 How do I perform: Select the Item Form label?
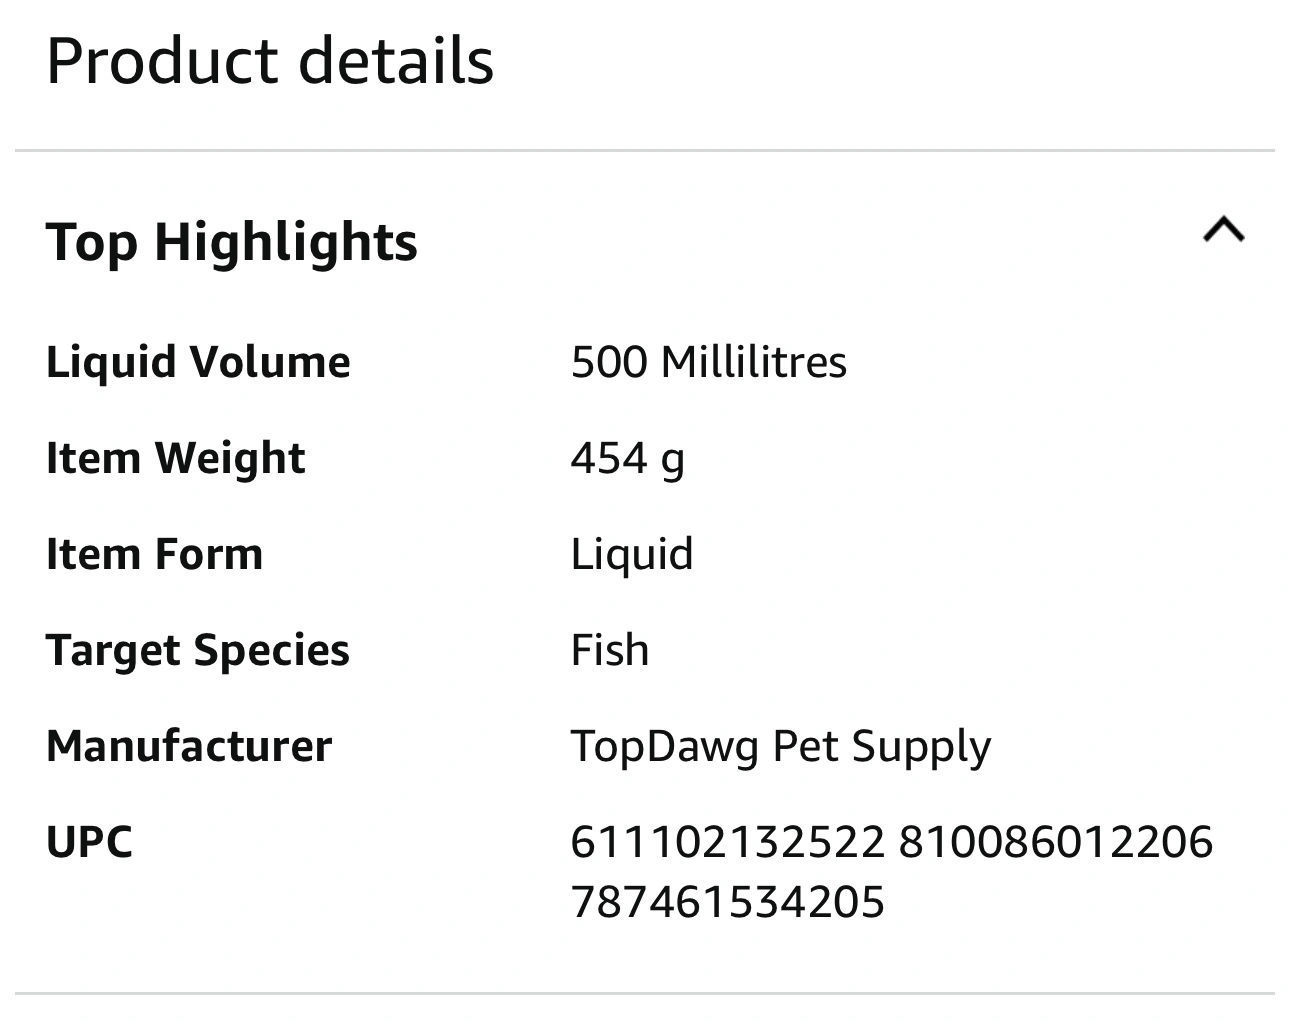pyautogui.click(x=154, y=554)
